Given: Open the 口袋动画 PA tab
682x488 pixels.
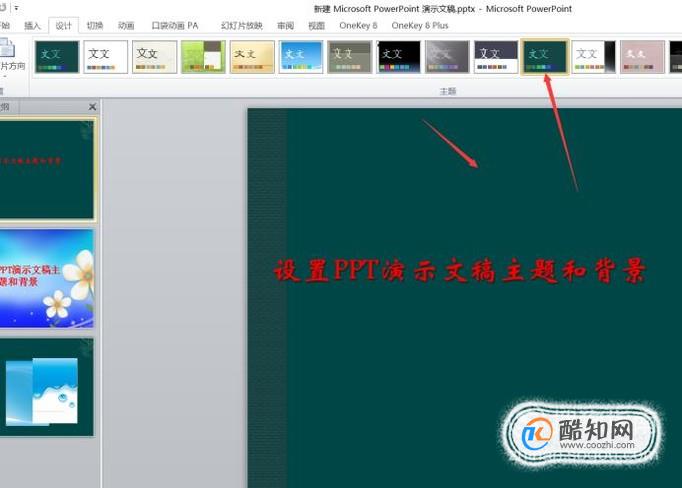Looking at the screenshot, I should click(x=175, y=26).
